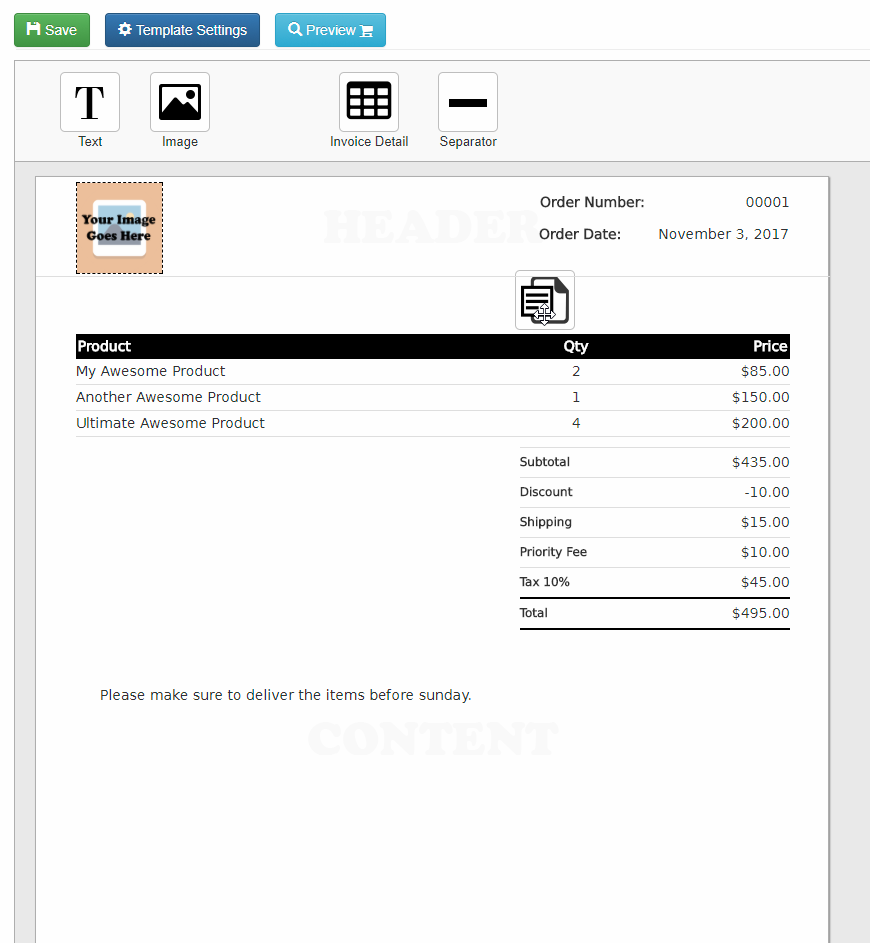Viewport: 870px width, 943px height.
Task: Click the dragged document field icon
Action: click(x=545, y=300)
